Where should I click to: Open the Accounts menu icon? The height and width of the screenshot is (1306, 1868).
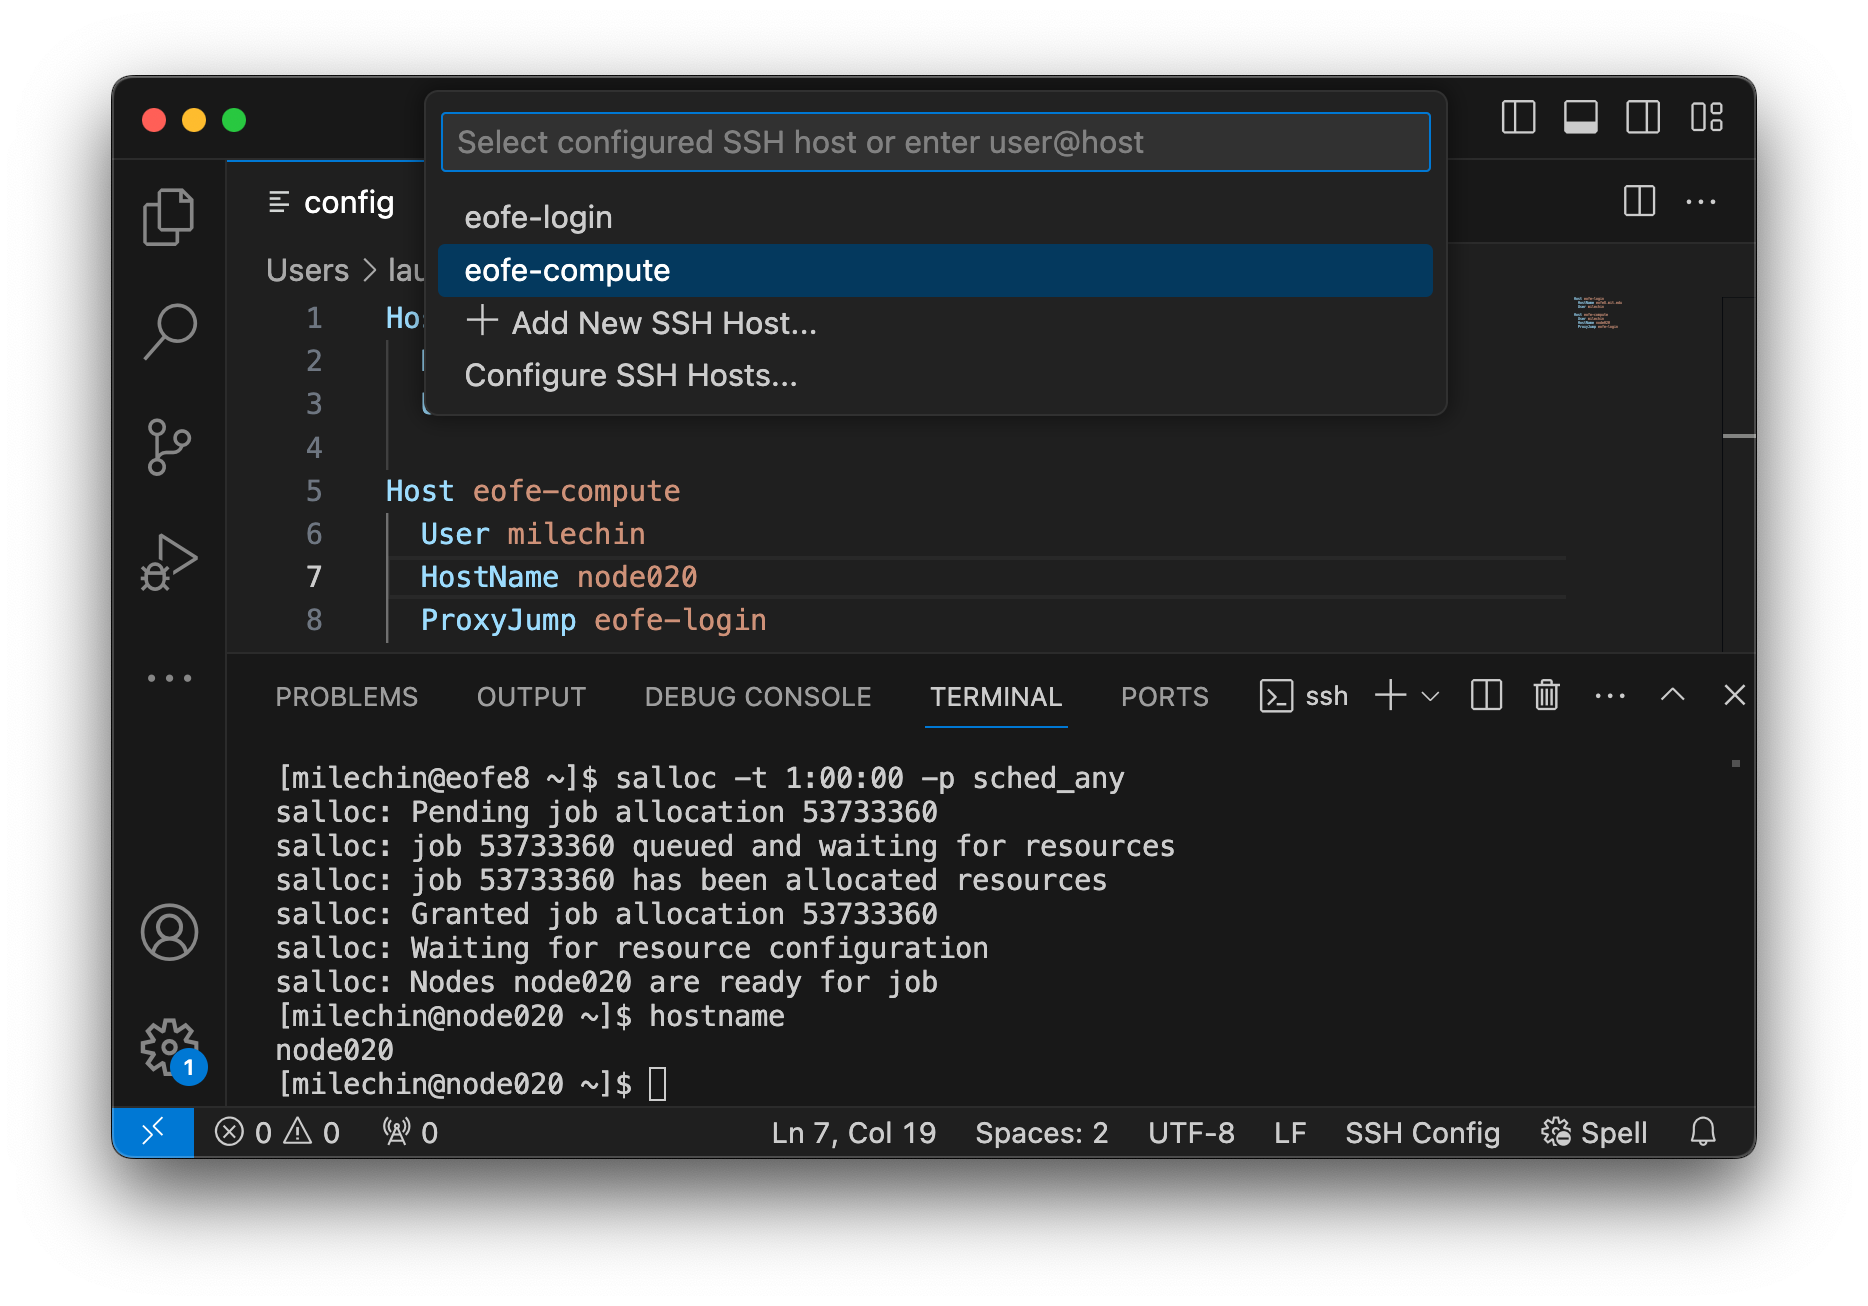tap(169, 932)
